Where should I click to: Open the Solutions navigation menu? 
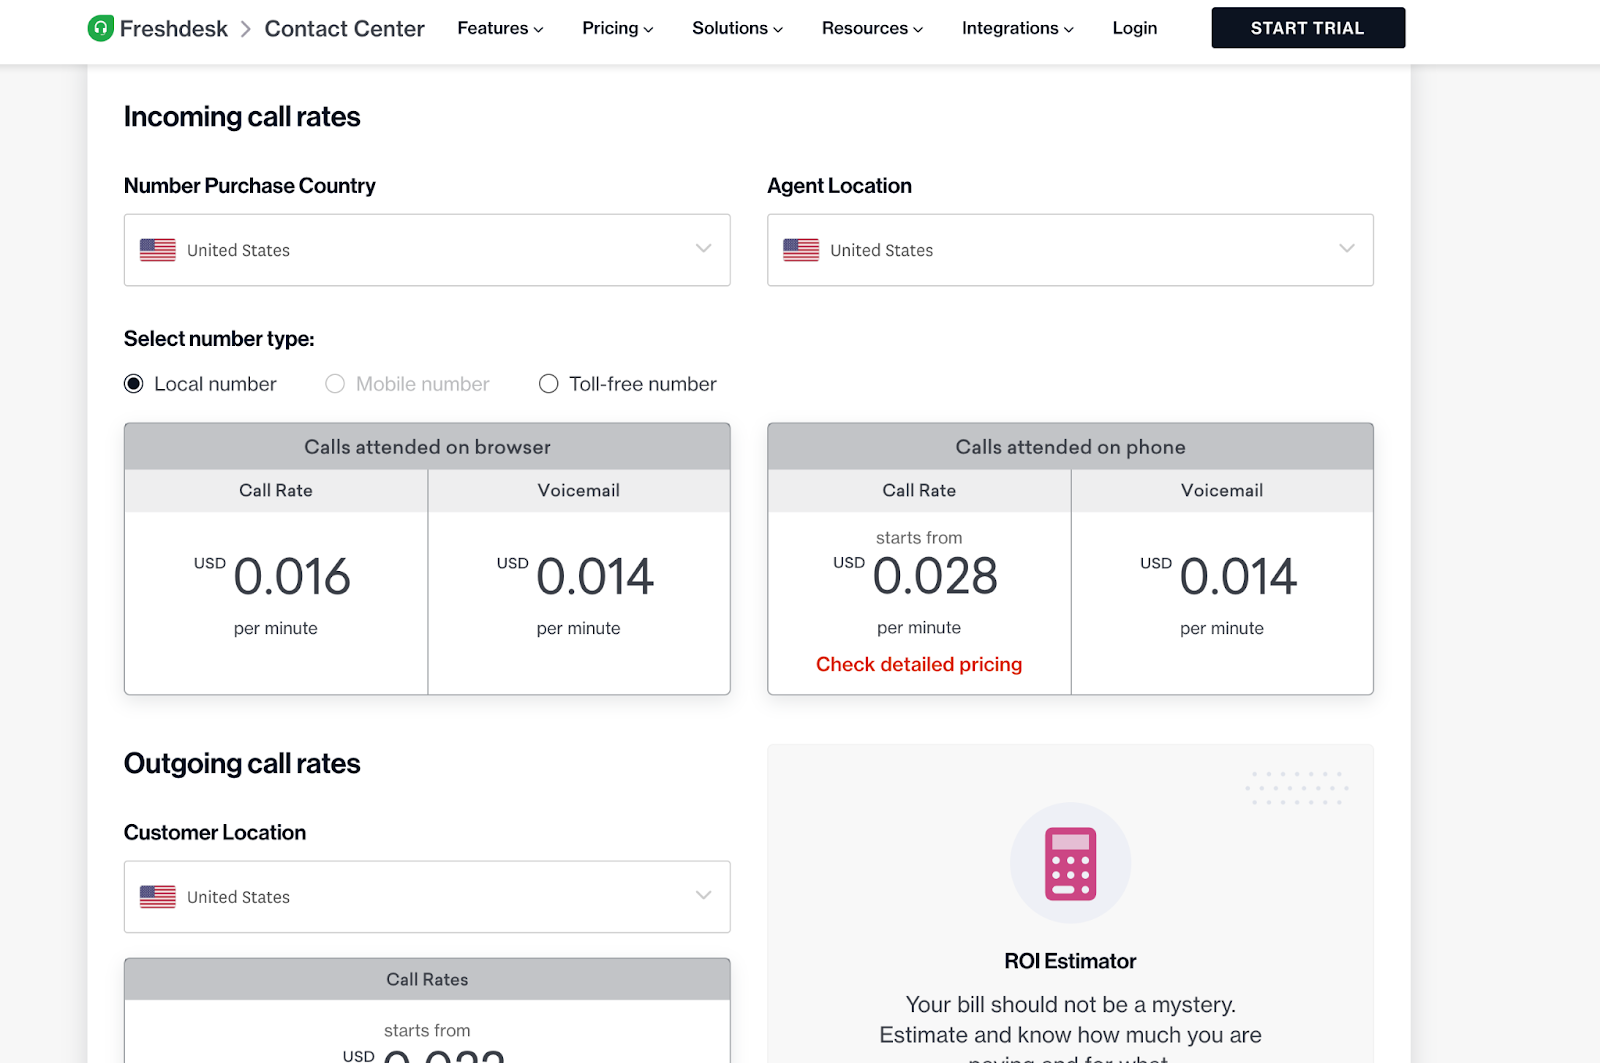[737, 28]
